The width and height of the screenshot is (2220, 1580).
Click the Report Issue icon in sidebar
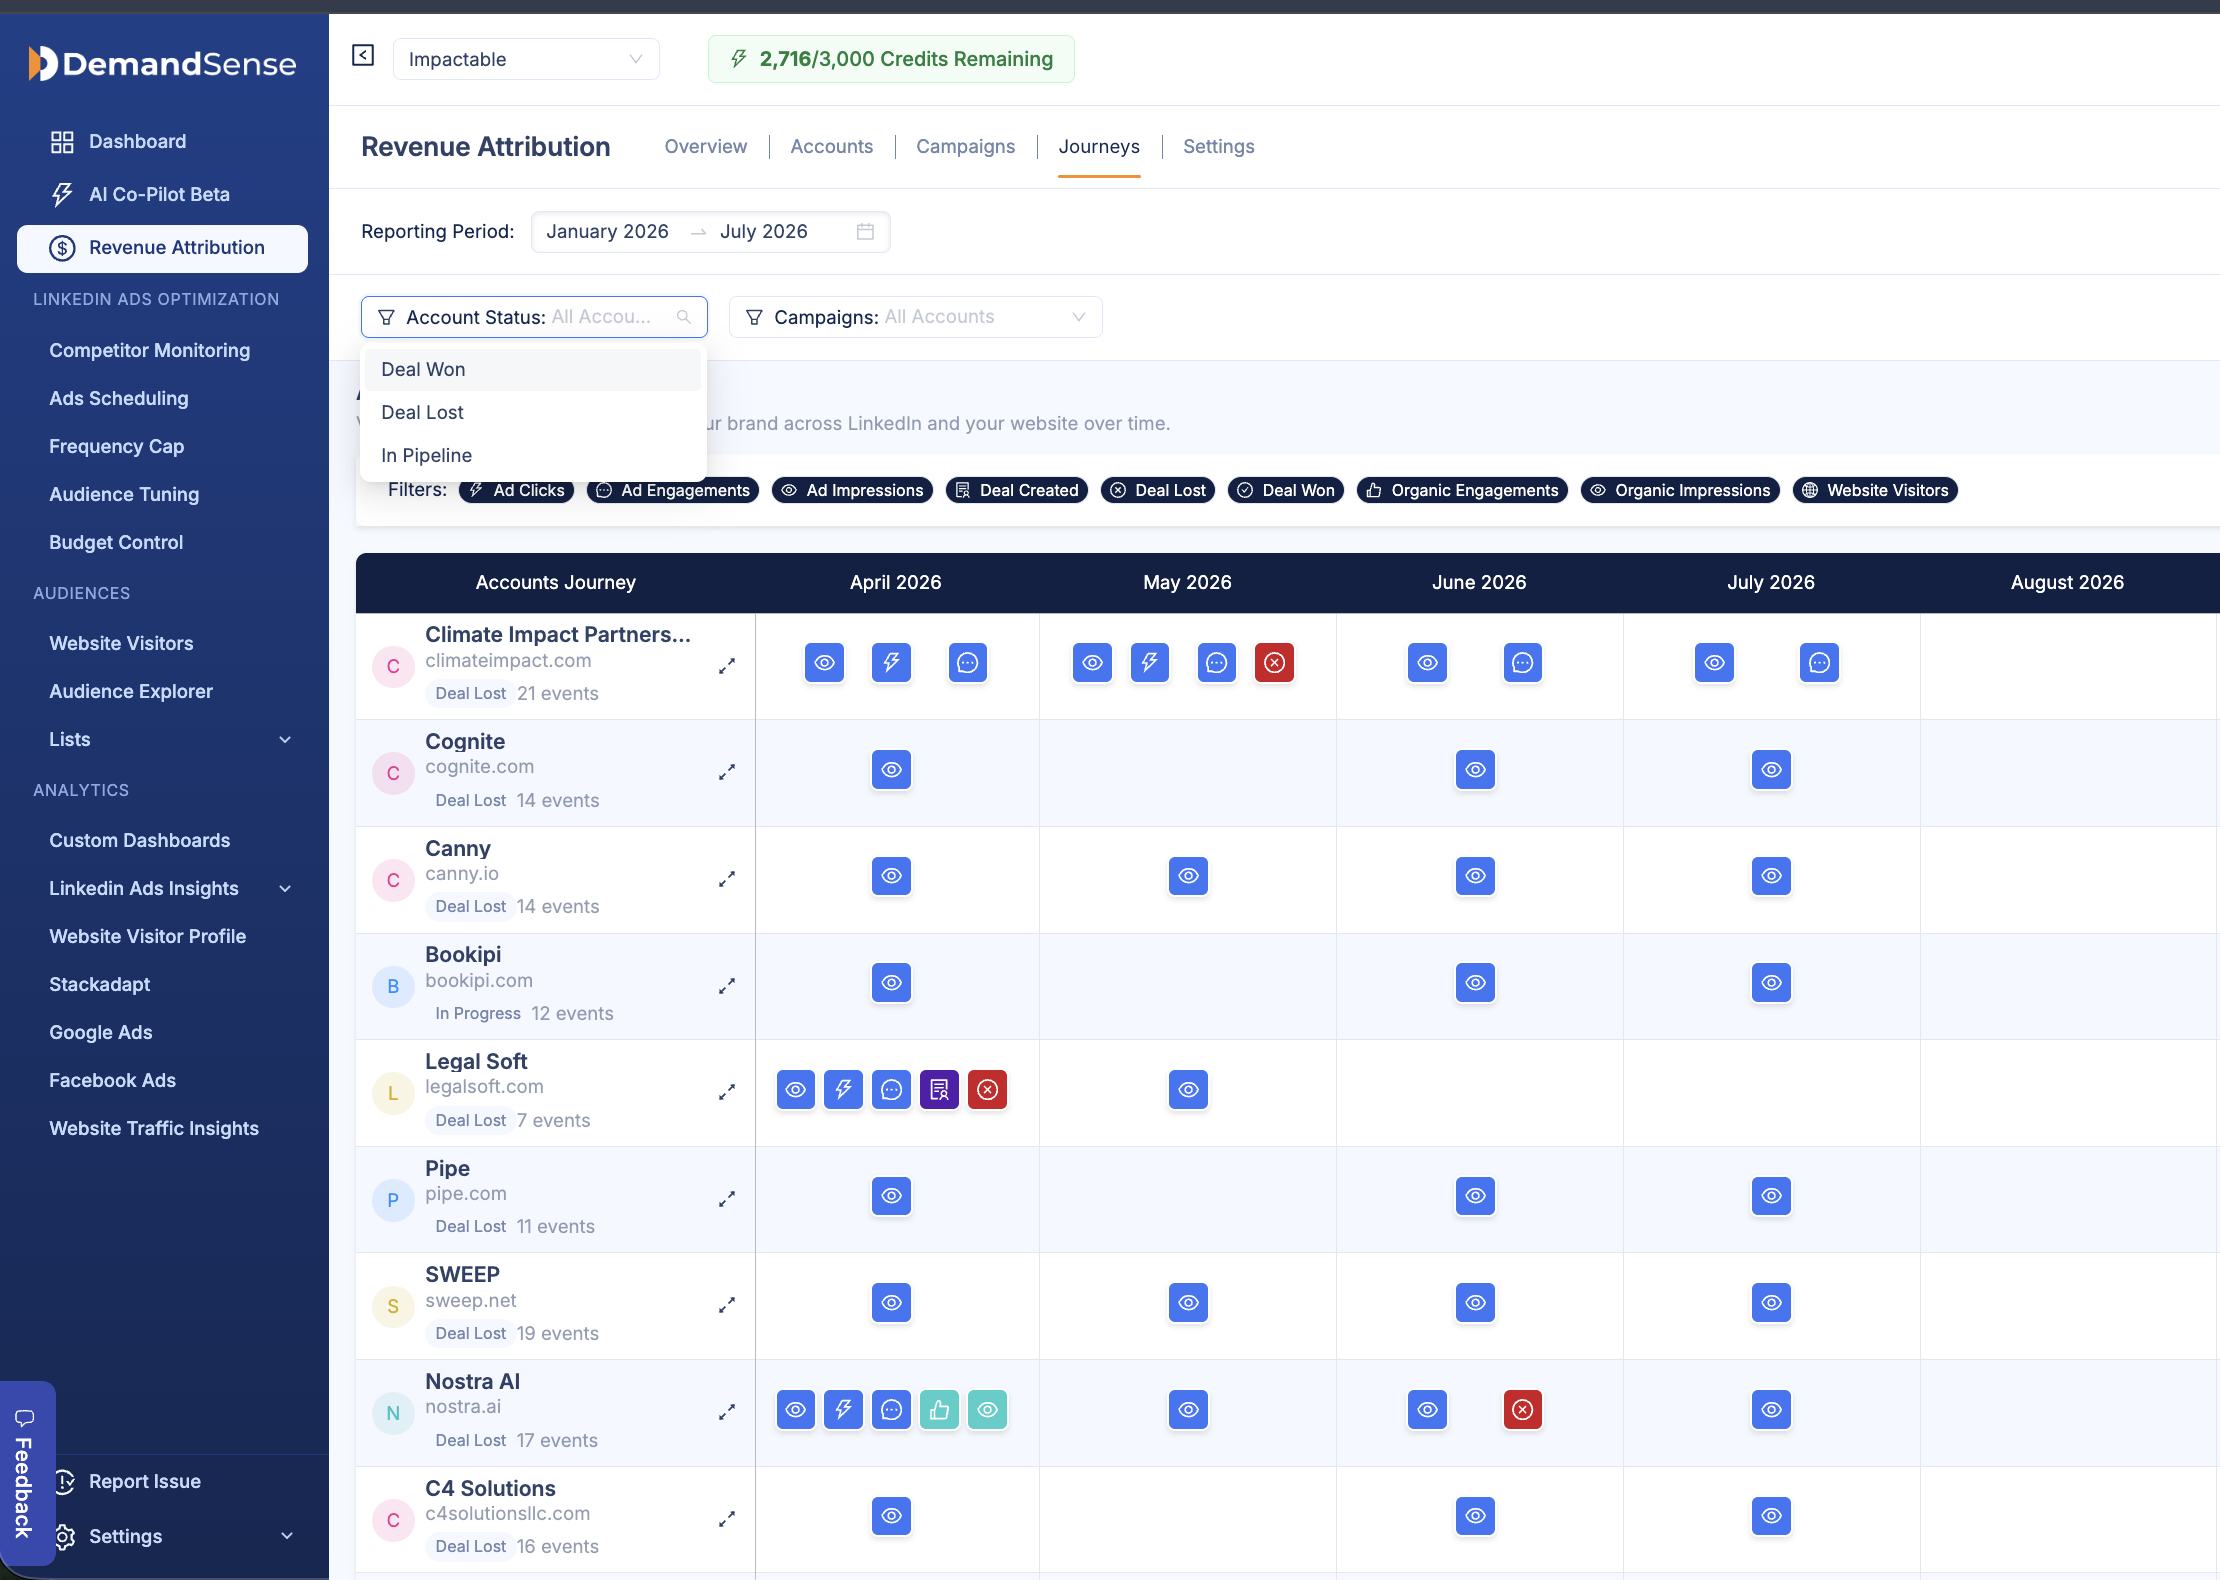tap(65, 1482)
